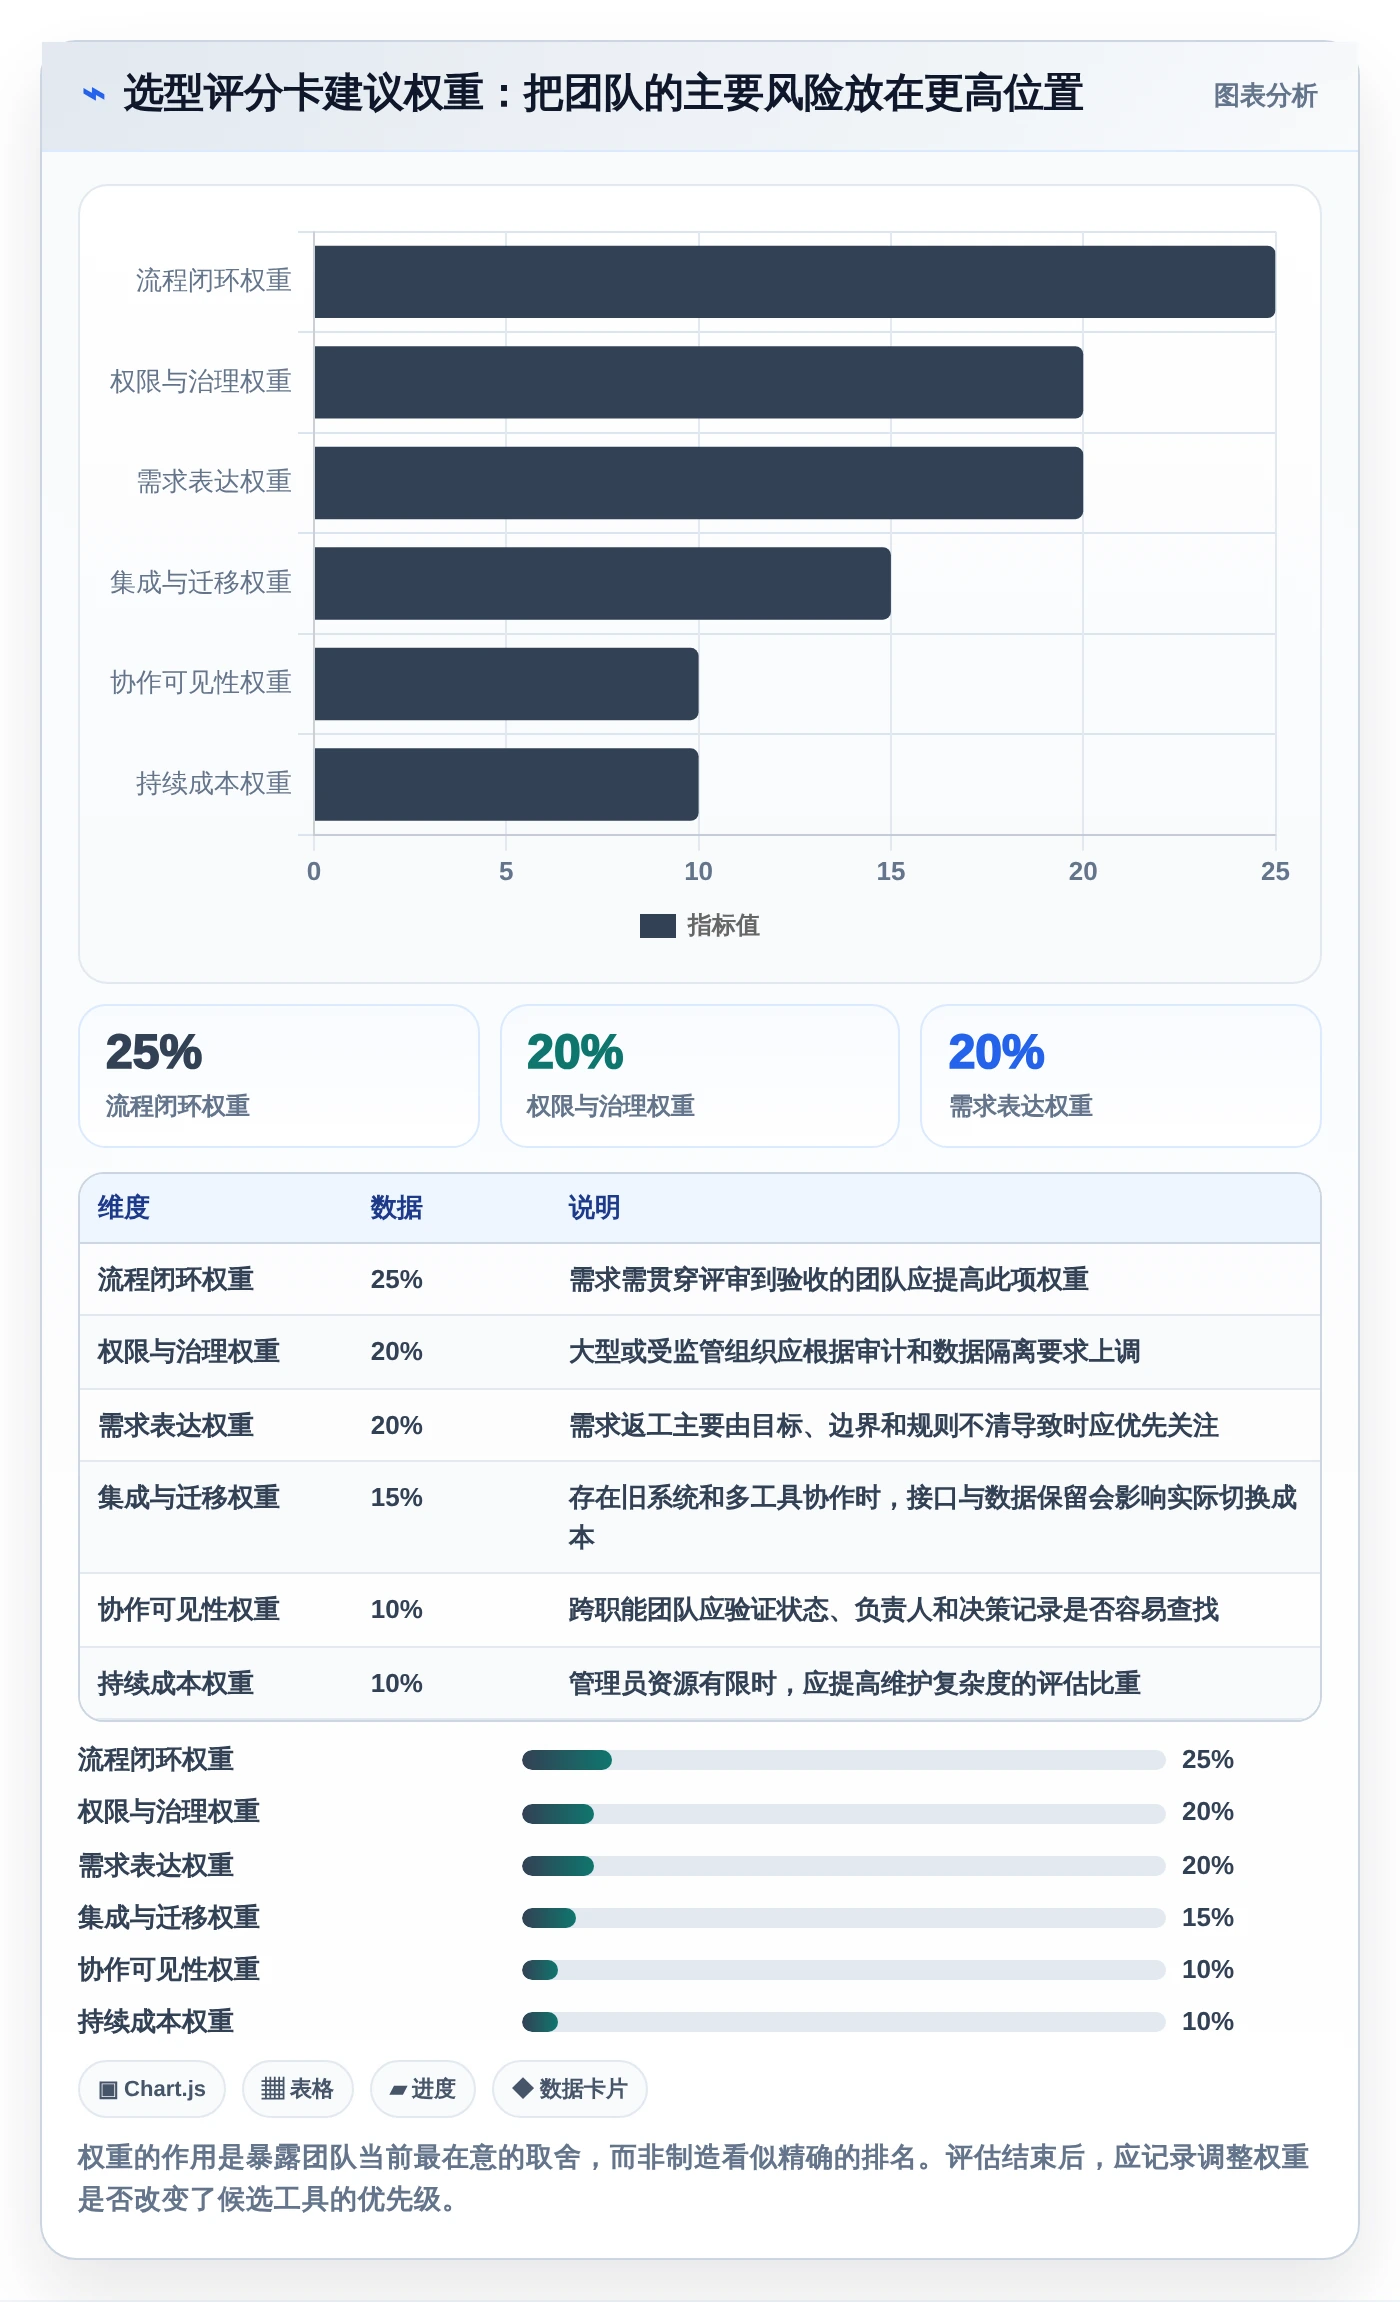Click description 大型或受监管组织应根据审计和数据隔离要求上调
Screen dimensions: 1400x2302
(x=854, y=1352)
